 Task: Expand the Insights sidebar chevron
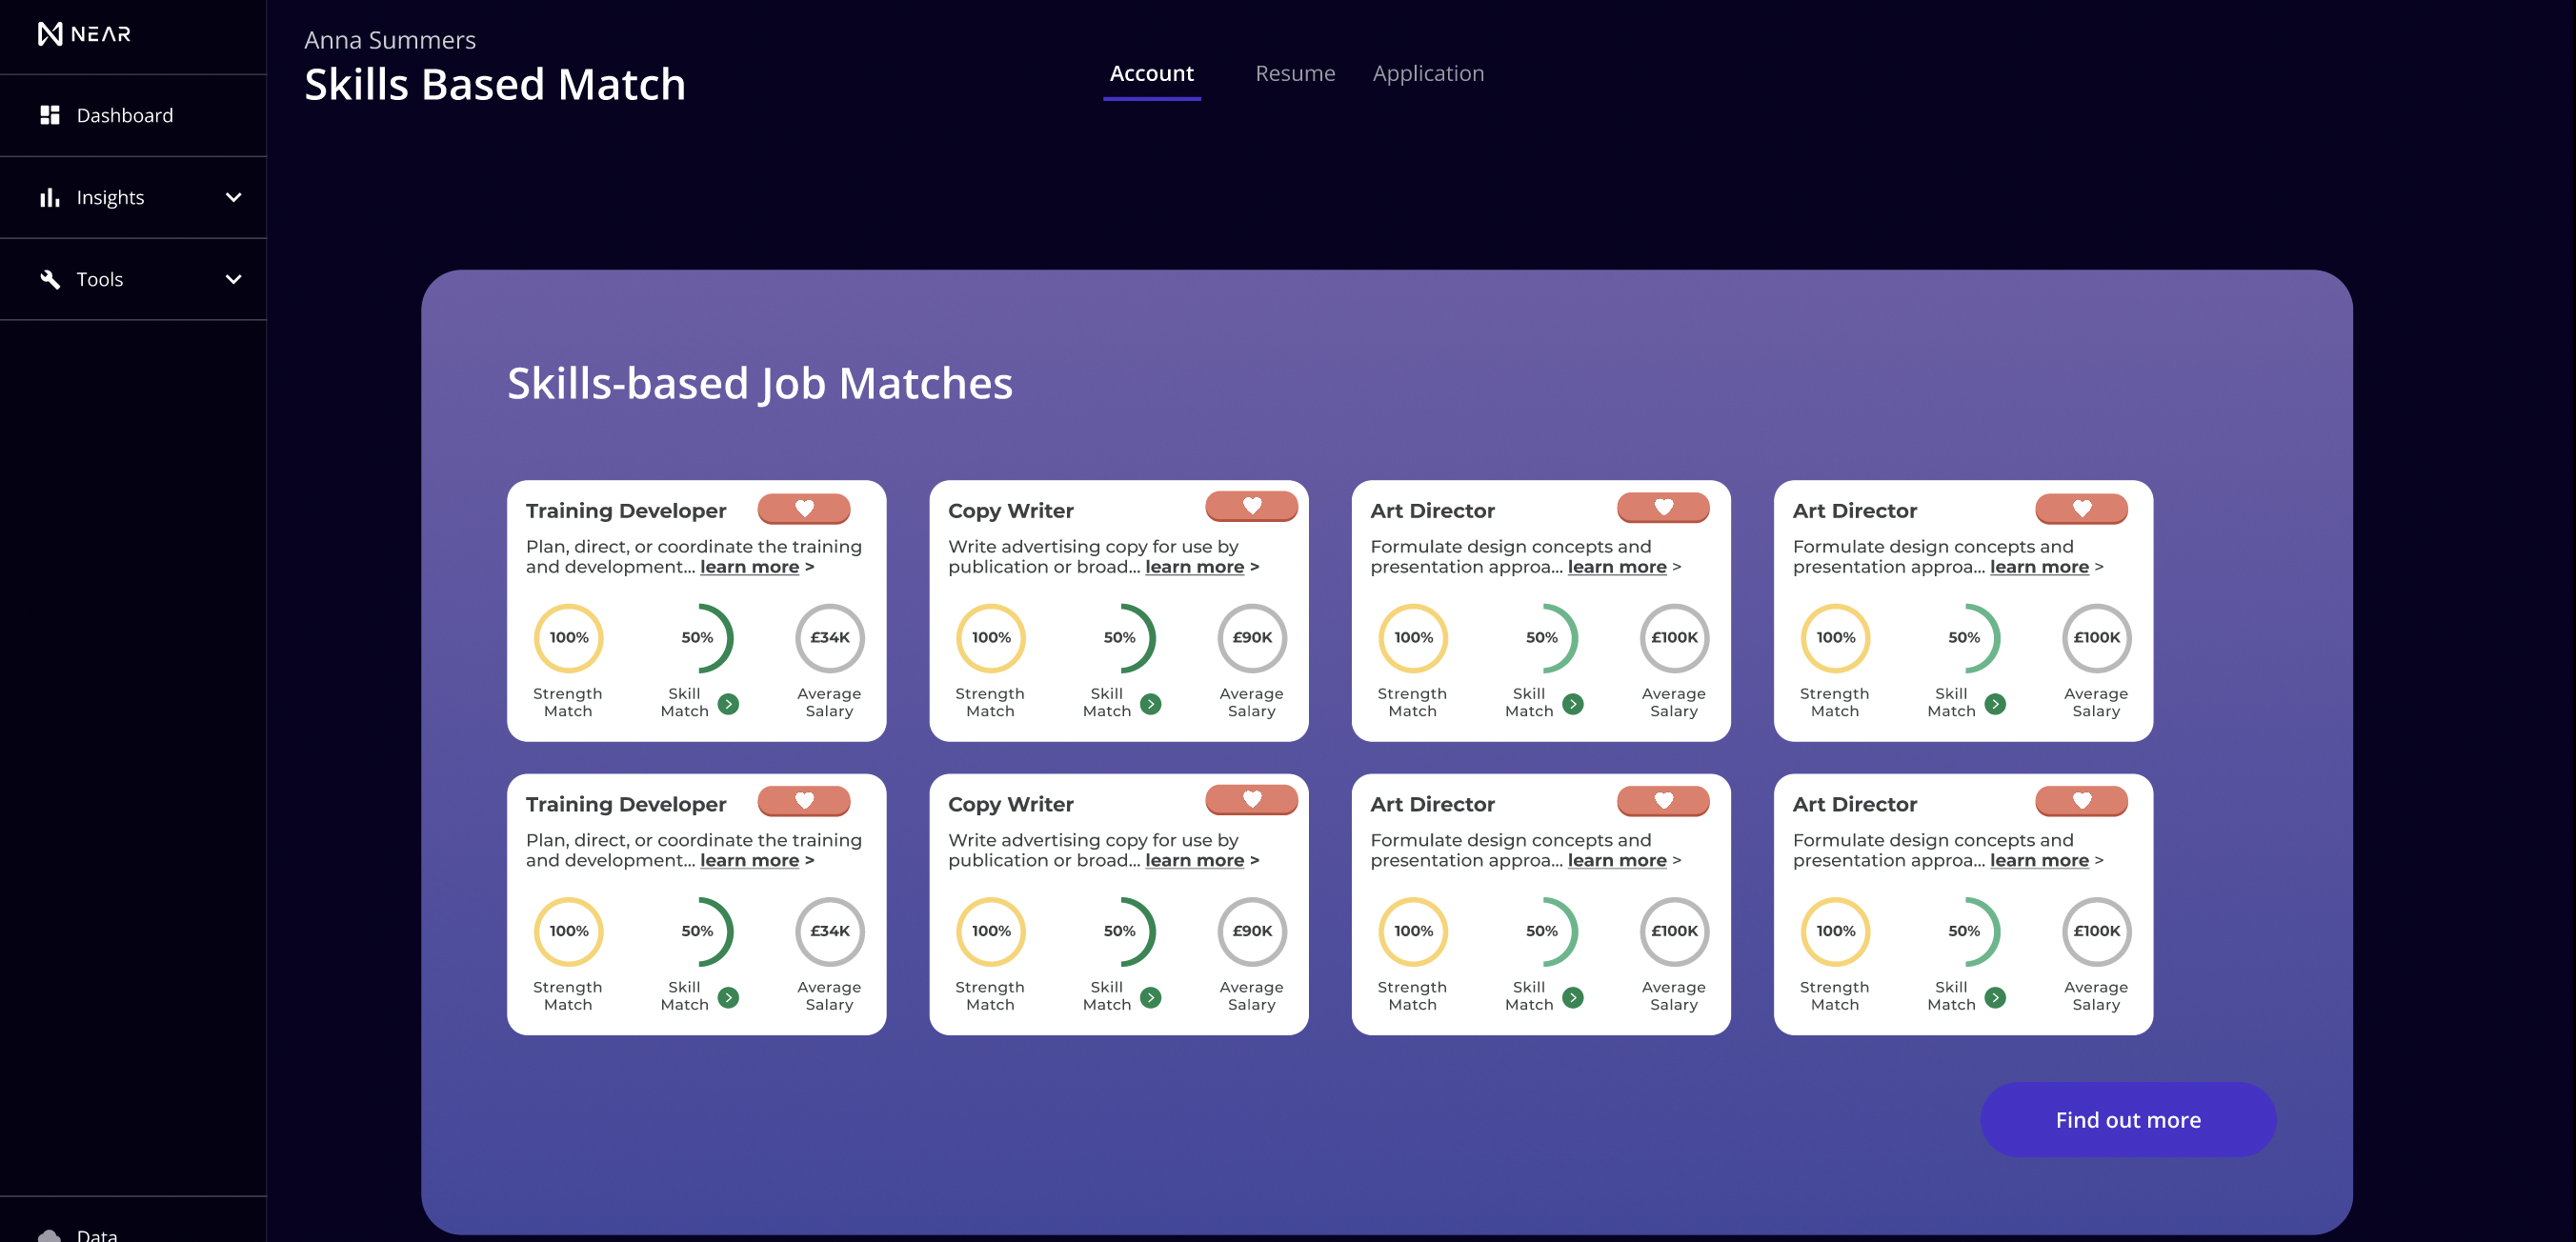tap(233, 197)
